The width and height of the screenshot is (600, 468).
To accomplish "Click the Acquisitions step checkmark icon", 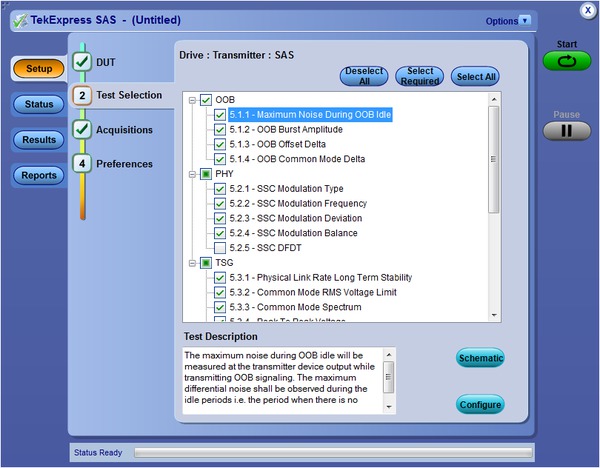I will click(82, 129).
